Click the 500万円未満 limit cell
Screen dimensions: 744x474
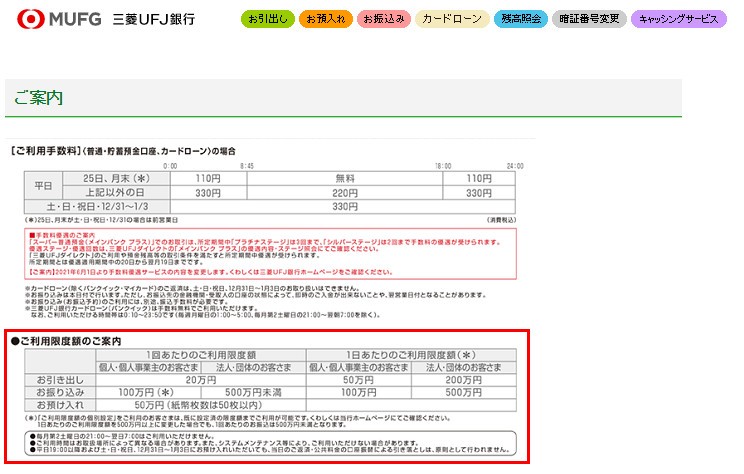pos(253,392)
